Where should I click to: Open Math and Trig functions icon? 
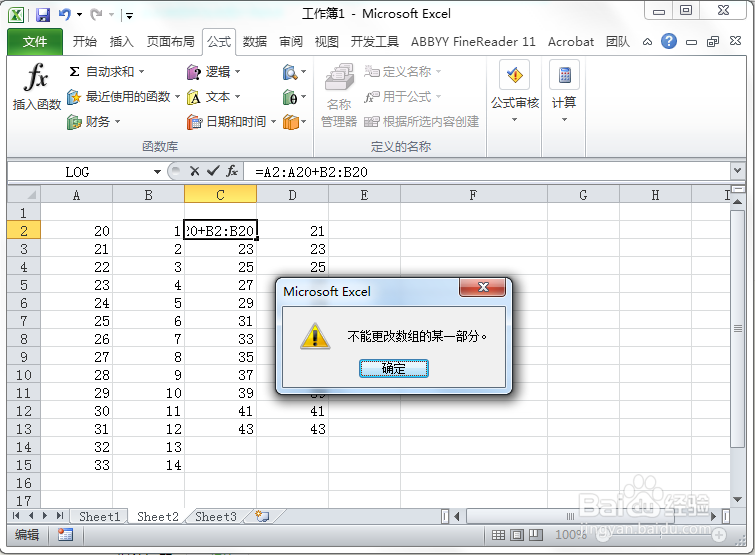[x=294, y=97]
